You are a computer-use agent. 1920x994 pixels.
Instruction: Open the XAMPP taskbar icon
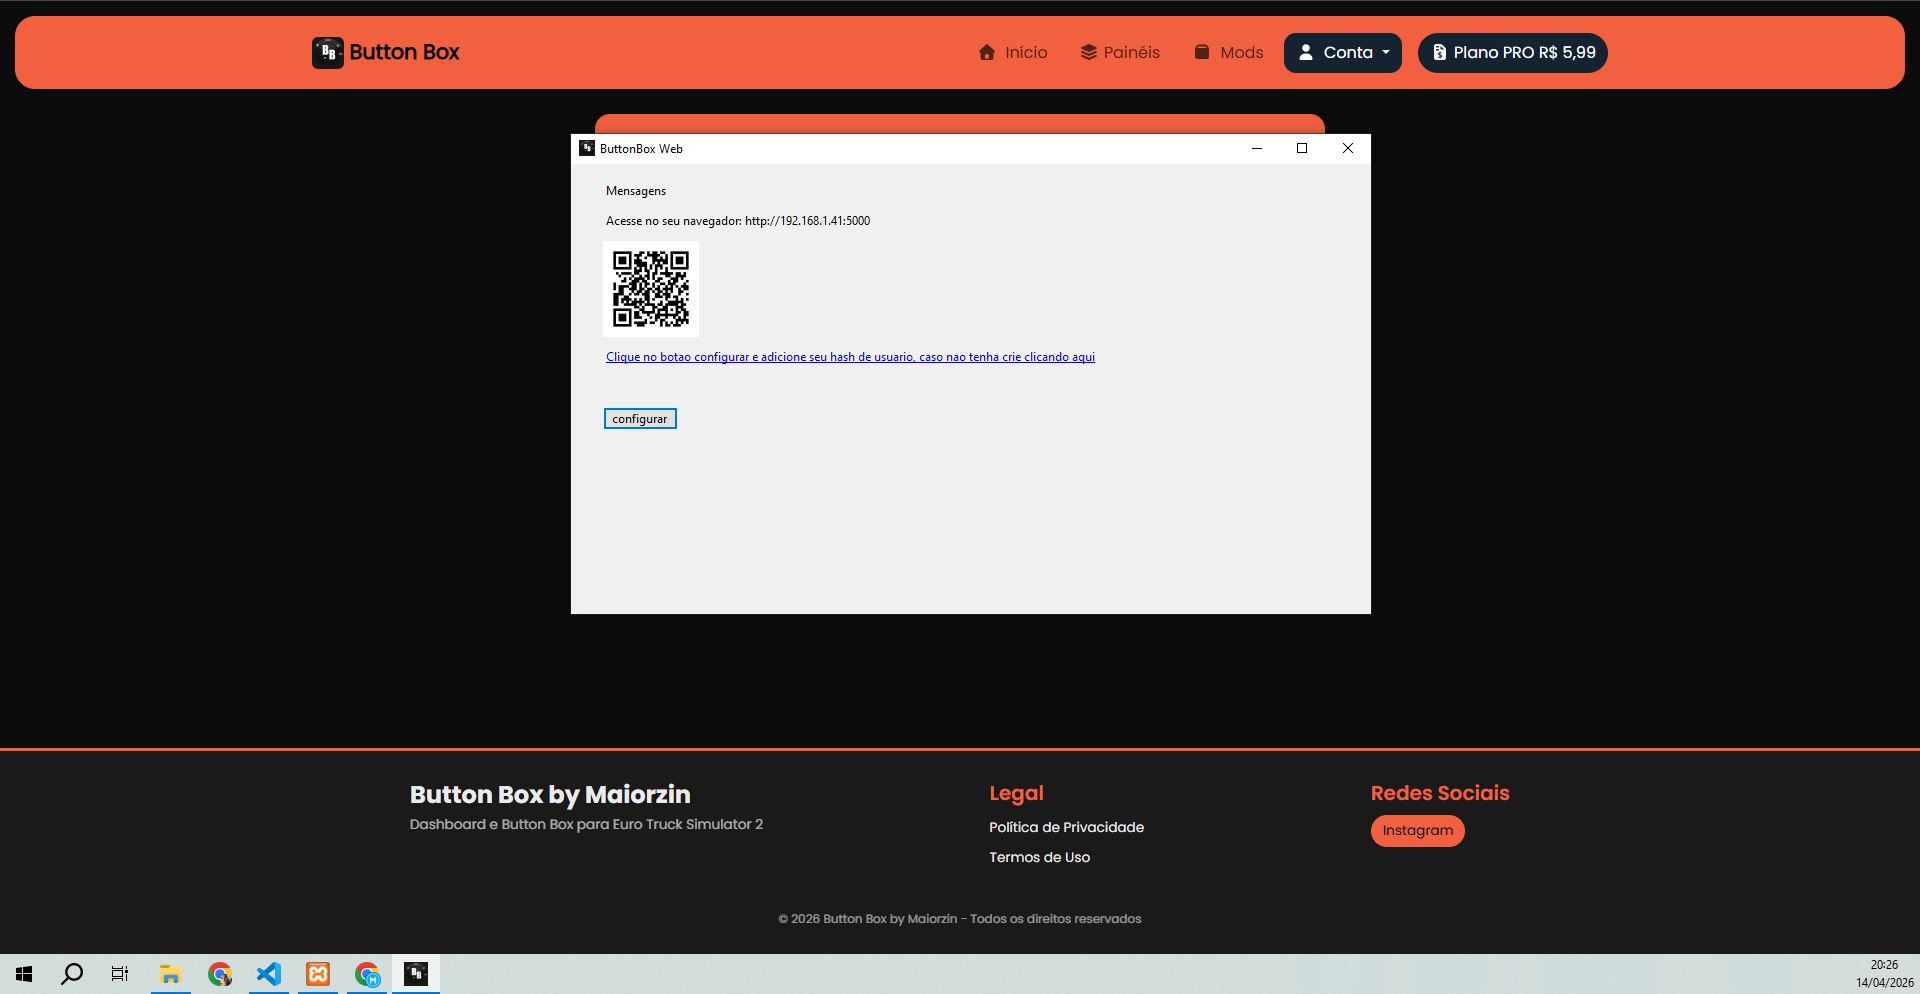(x=318, y=974)
